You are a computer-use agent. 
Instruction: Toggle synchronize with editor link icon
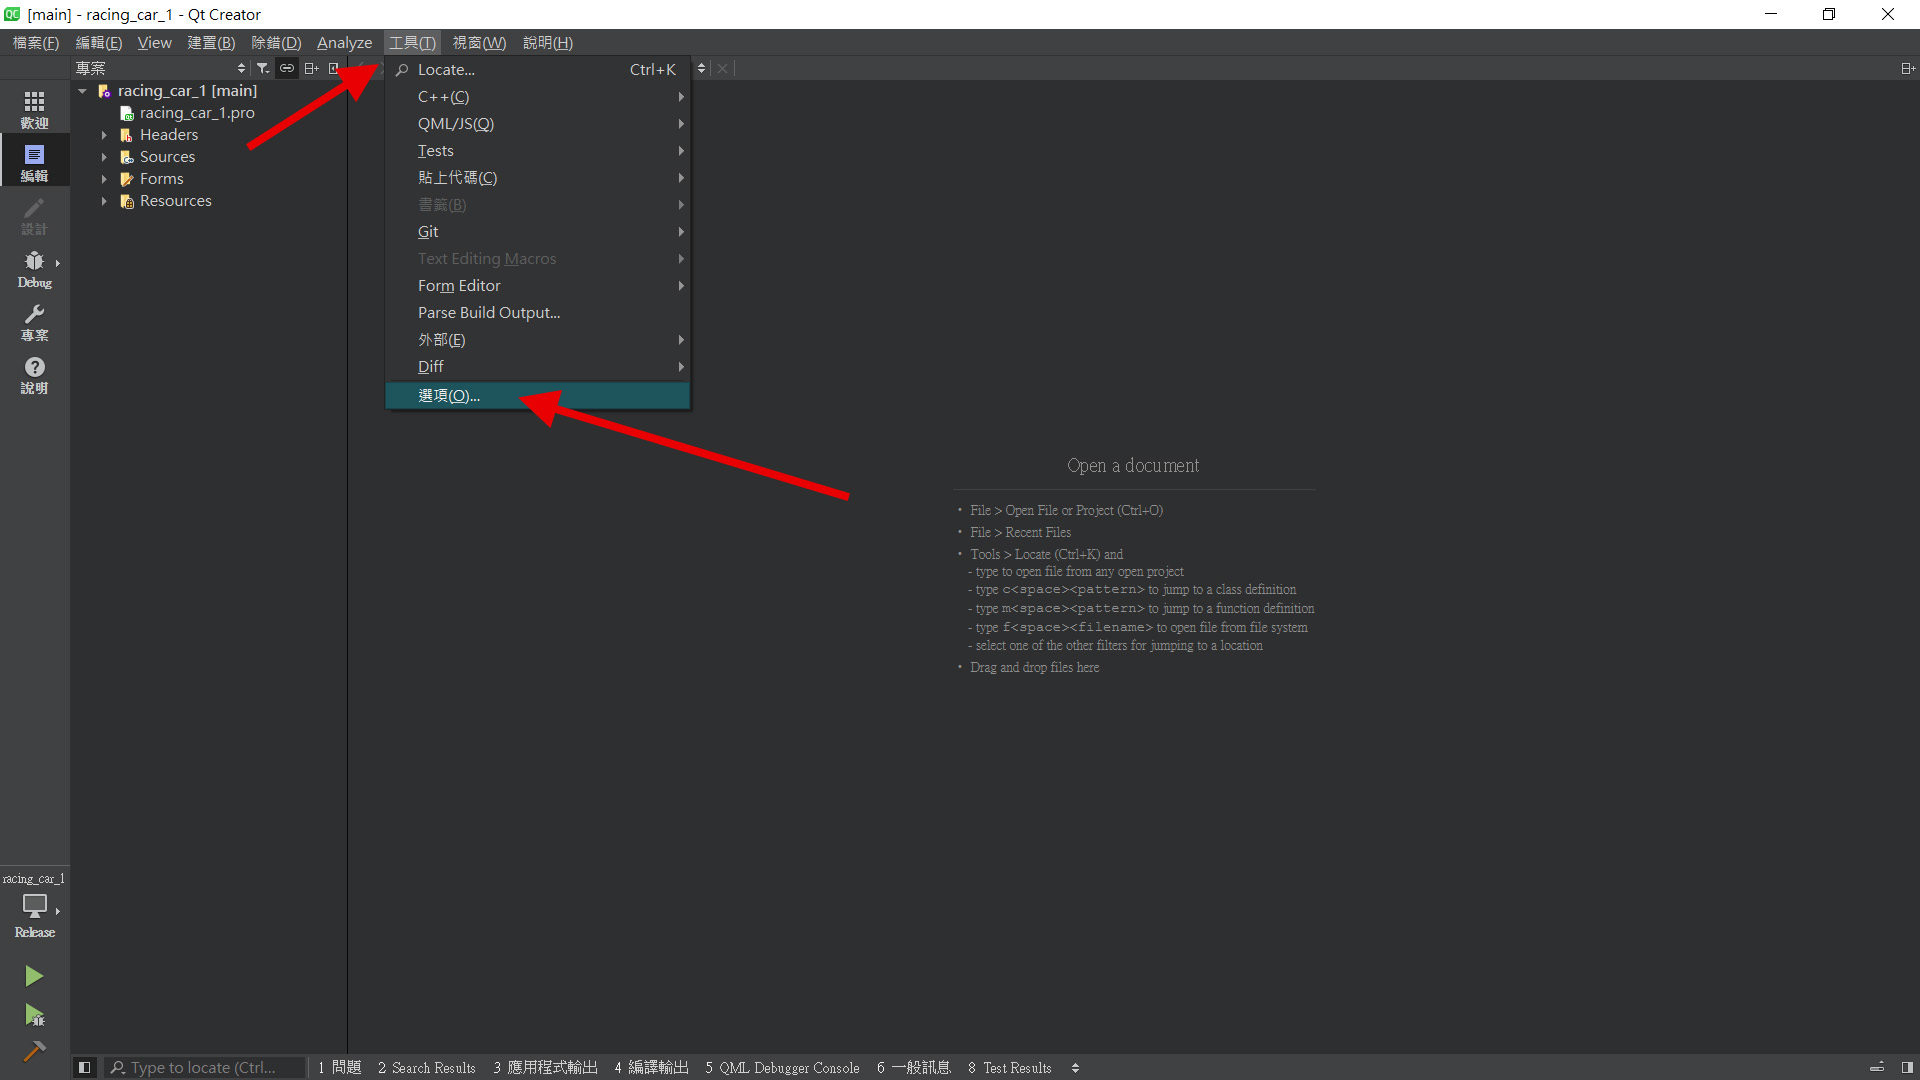(x=287, y=68)
